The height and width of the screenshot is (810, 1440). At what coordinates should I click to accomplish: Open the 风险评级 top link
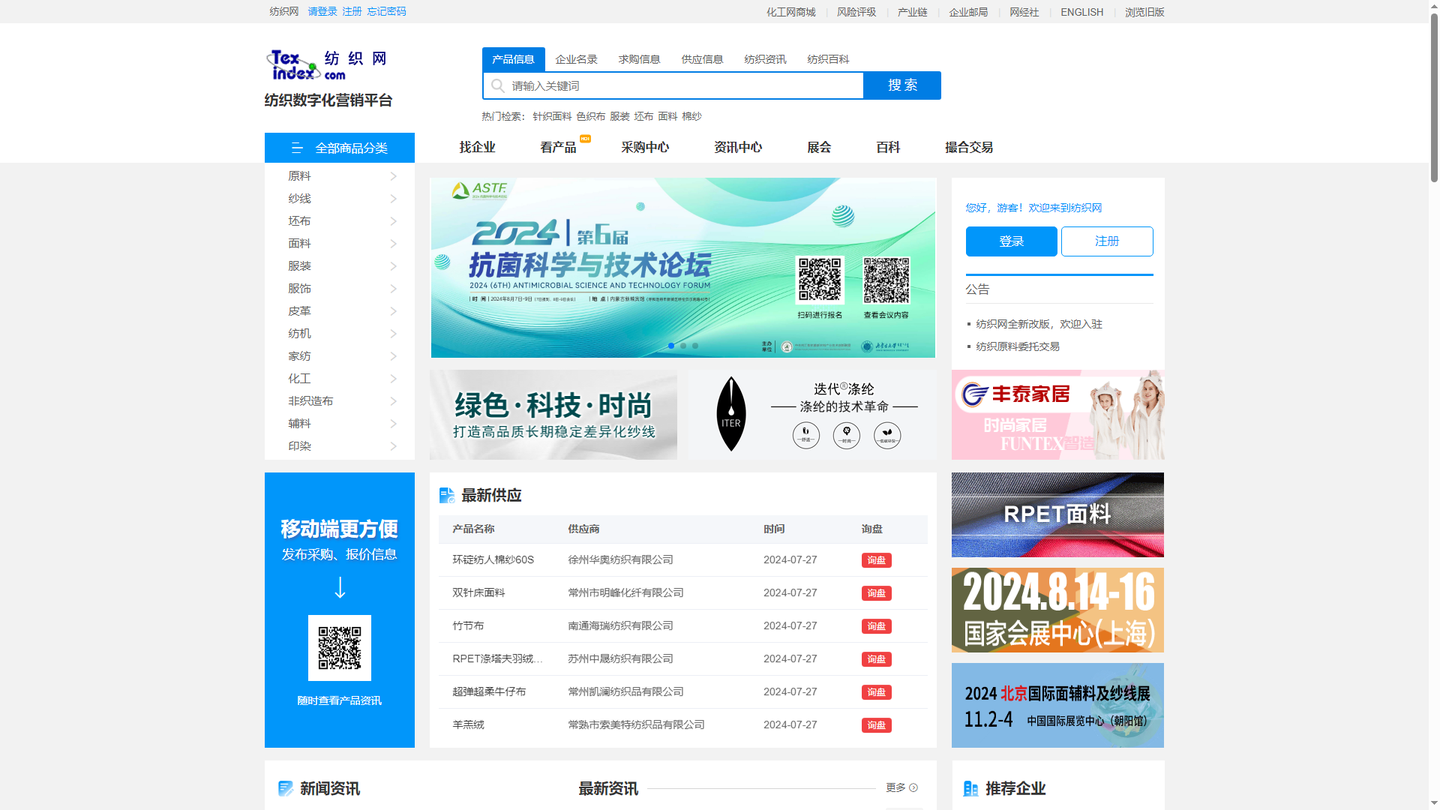pos(856,12)
